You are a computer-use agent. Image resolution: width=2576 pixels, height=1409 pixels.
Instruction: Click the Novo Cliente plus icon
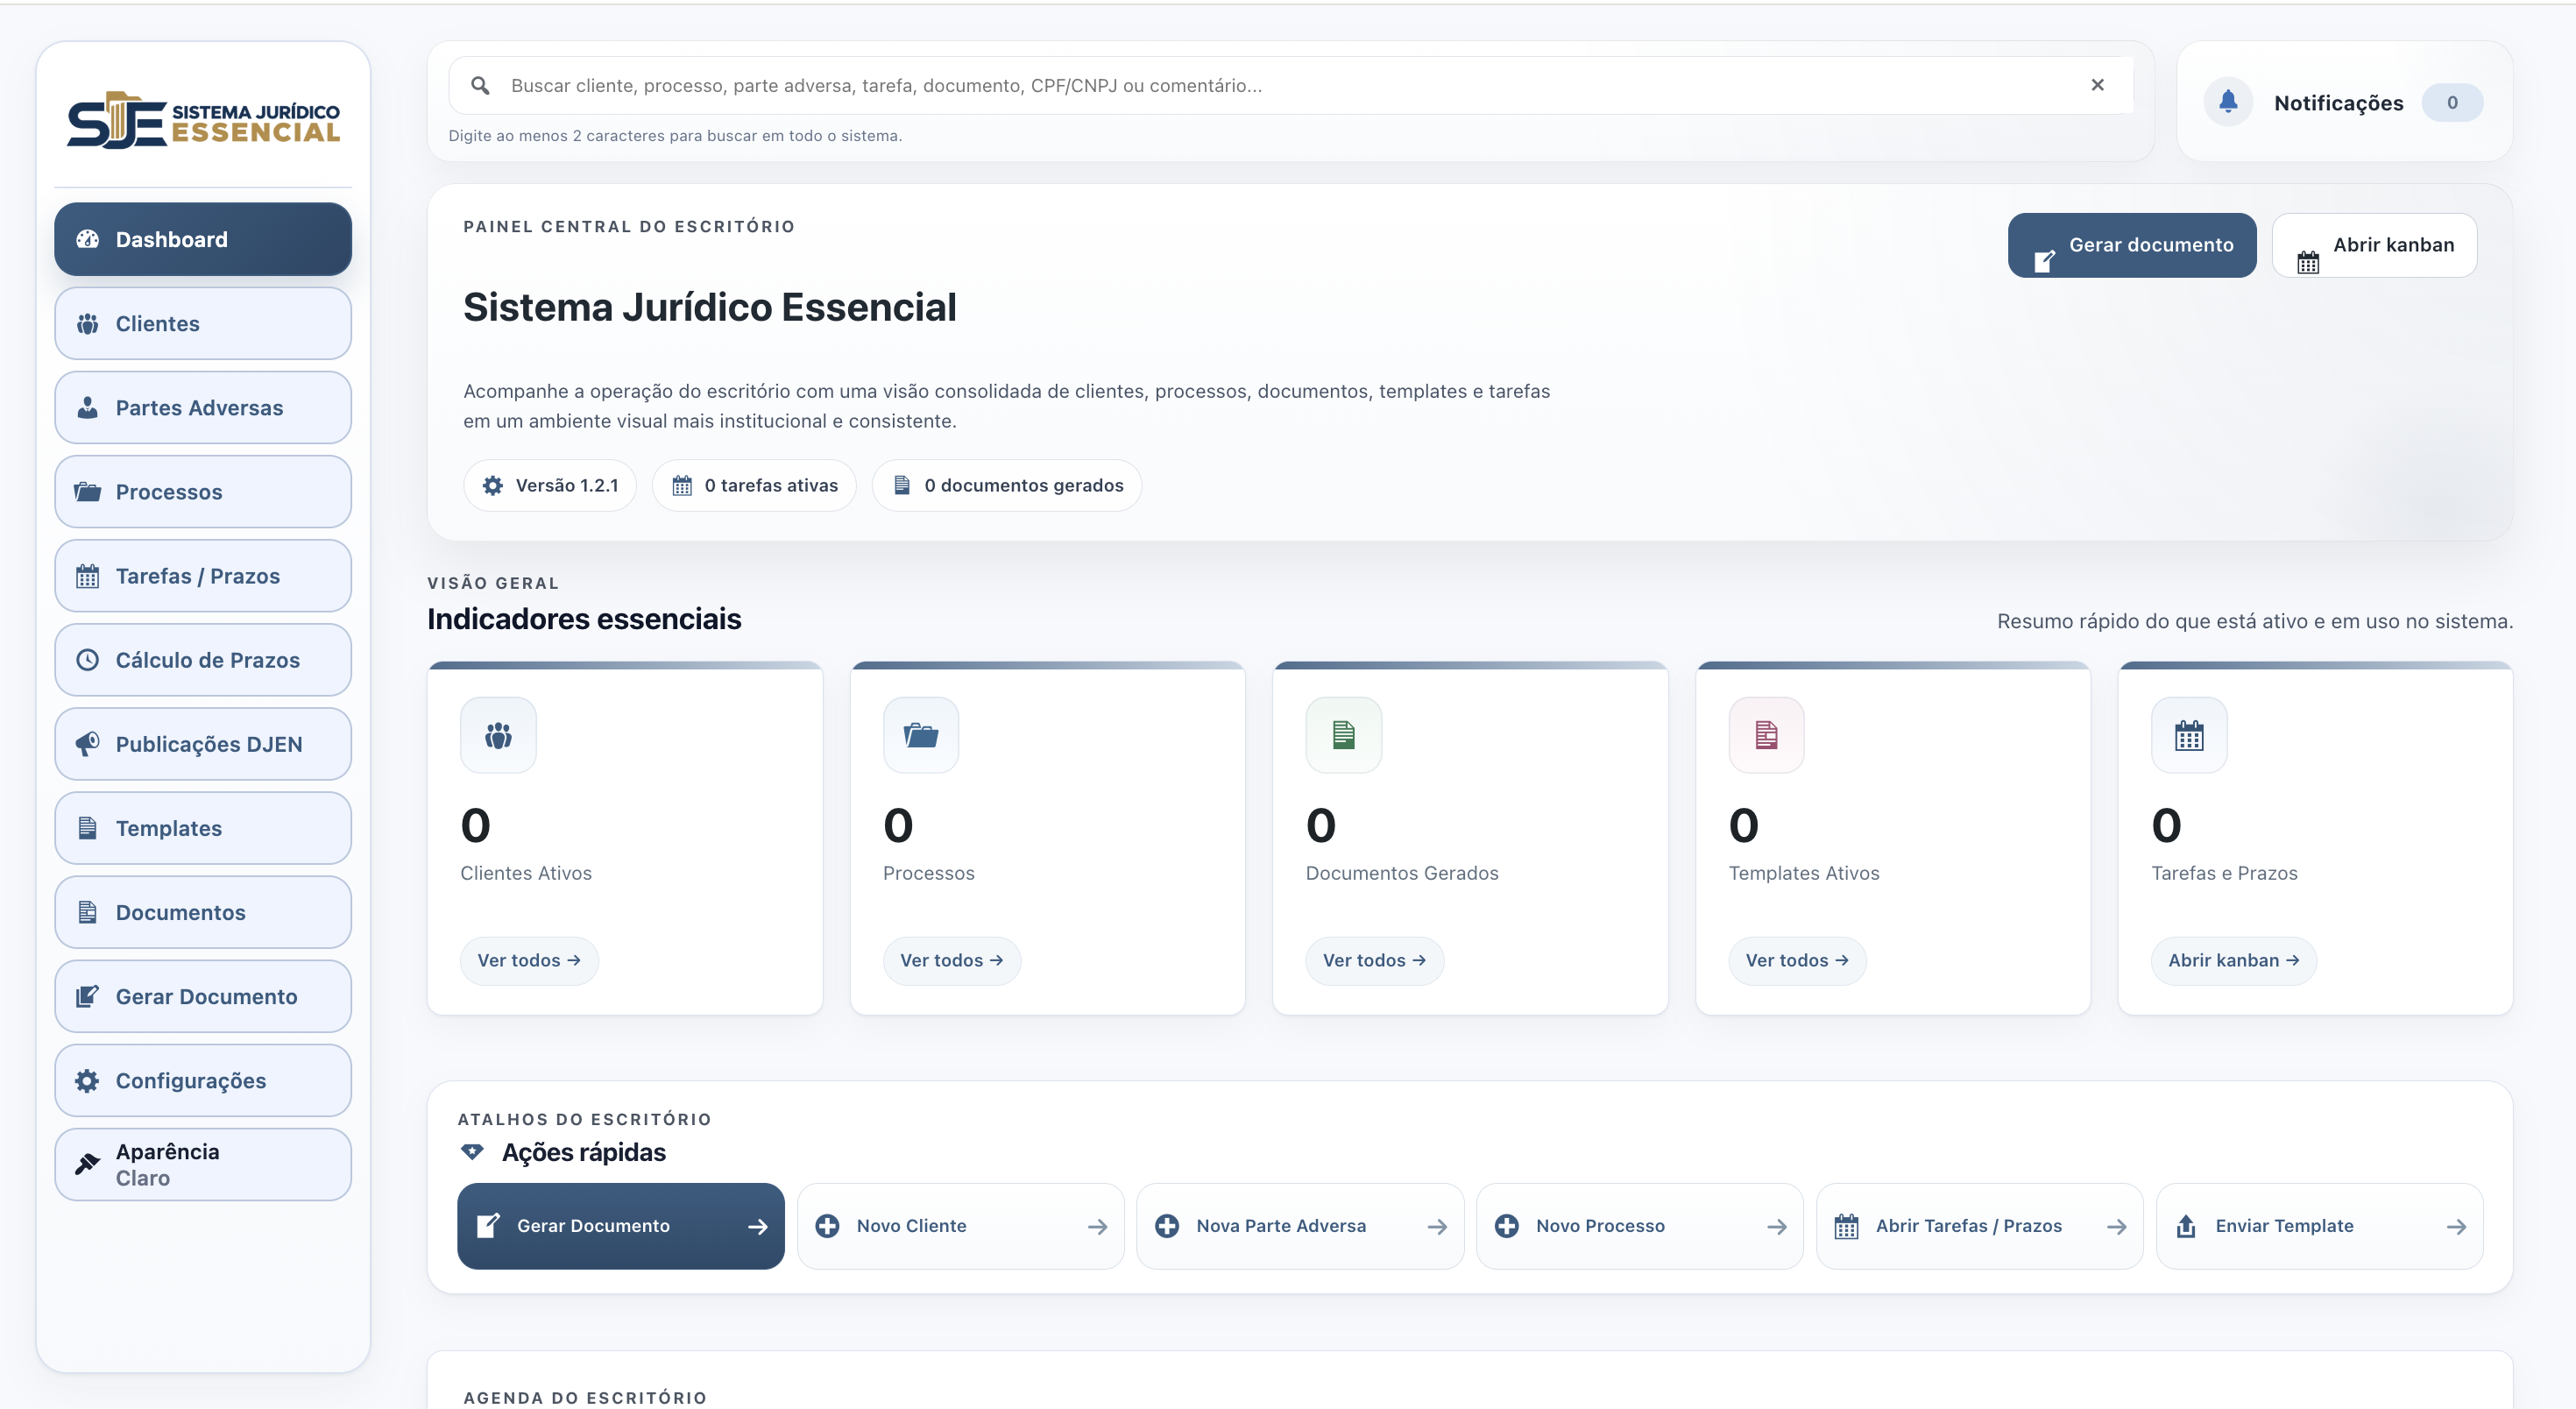[827, 1226]
